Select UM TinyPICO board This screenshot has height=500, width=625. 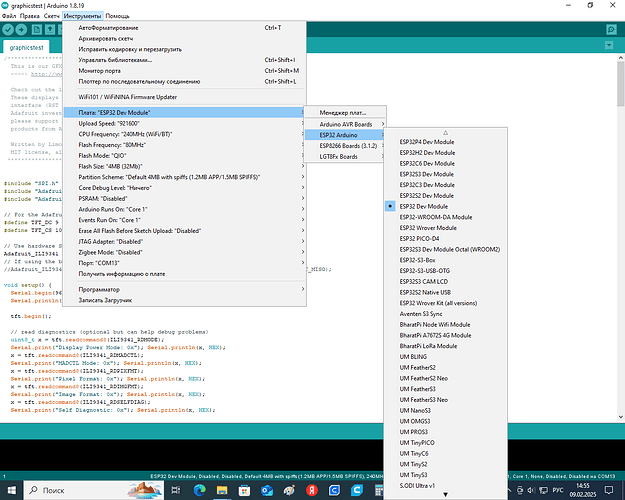(445, 443)
